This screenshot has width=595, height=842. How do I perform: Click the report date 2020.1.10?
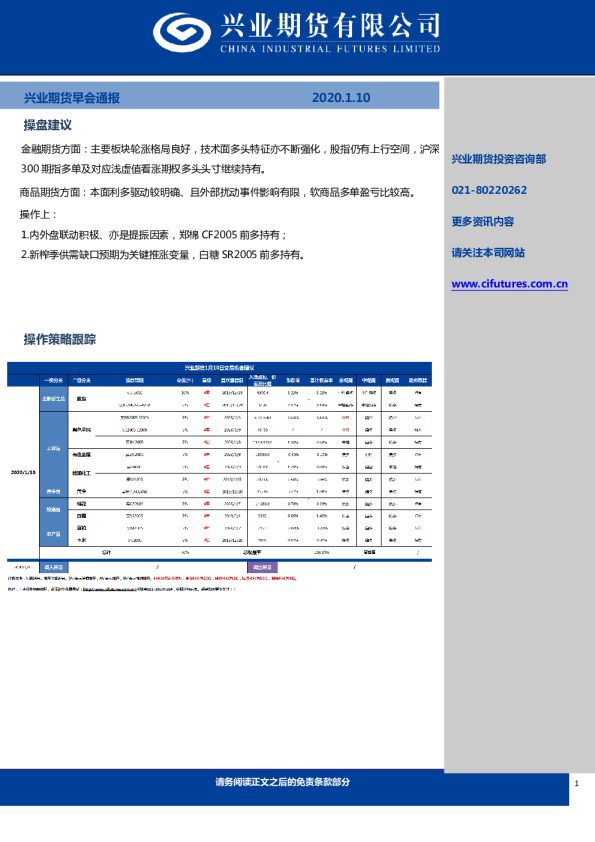341,98
